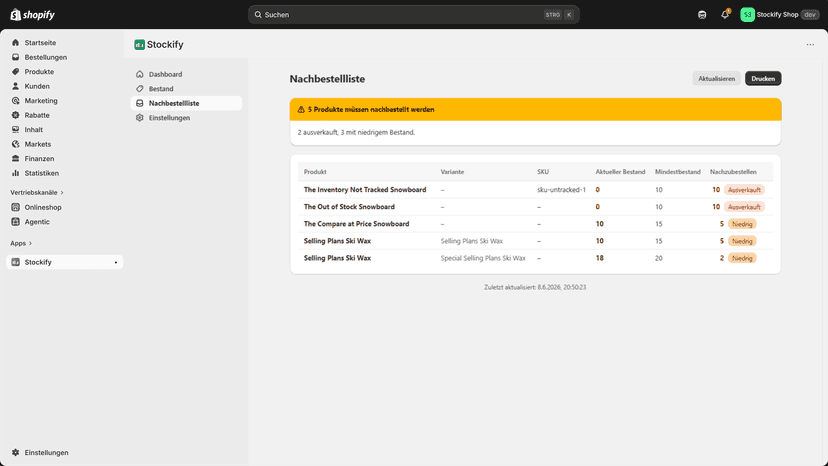828x466 pixels.
Task: Click the Aktueller Bestand column header
Action: pos(620,172)
